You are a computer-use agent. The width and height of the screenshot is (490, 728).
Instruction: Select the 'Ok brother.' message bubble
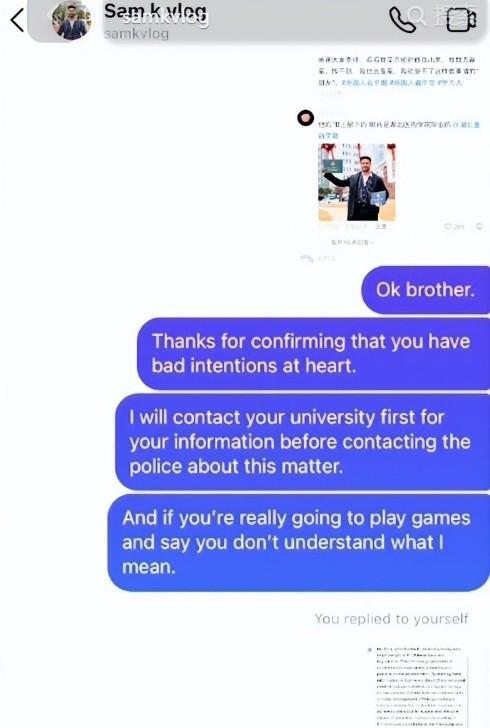click(x=425, y=290)
